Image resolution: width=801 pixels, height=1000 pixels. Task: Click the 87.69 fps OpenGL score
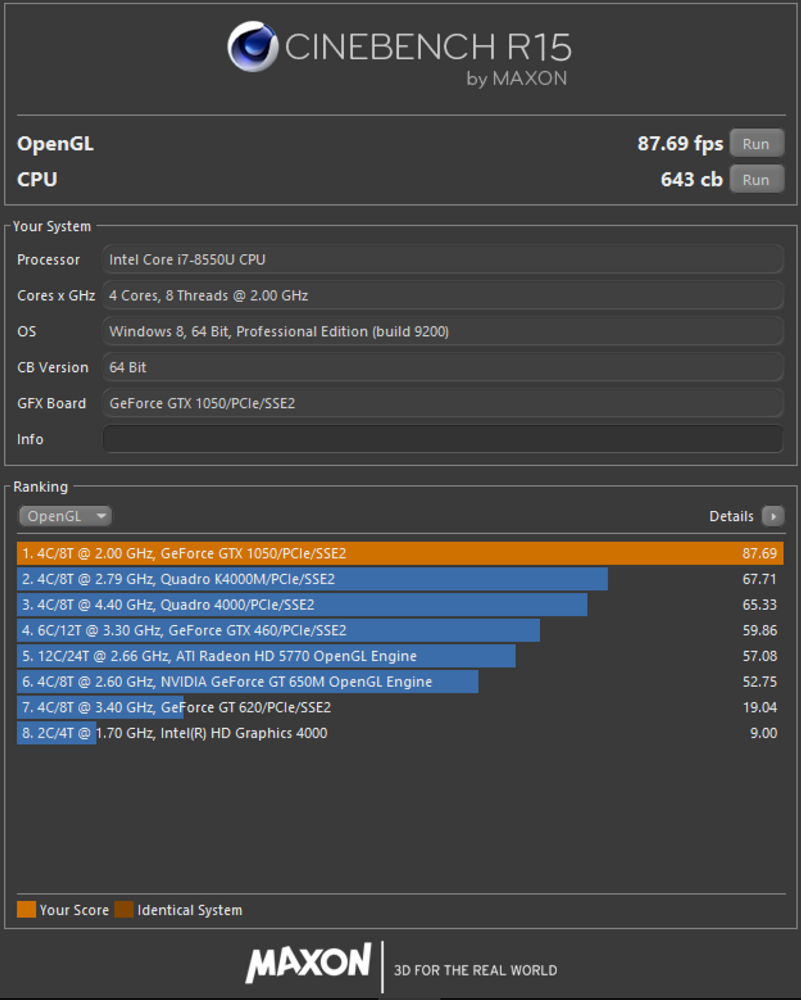(680, 143)
